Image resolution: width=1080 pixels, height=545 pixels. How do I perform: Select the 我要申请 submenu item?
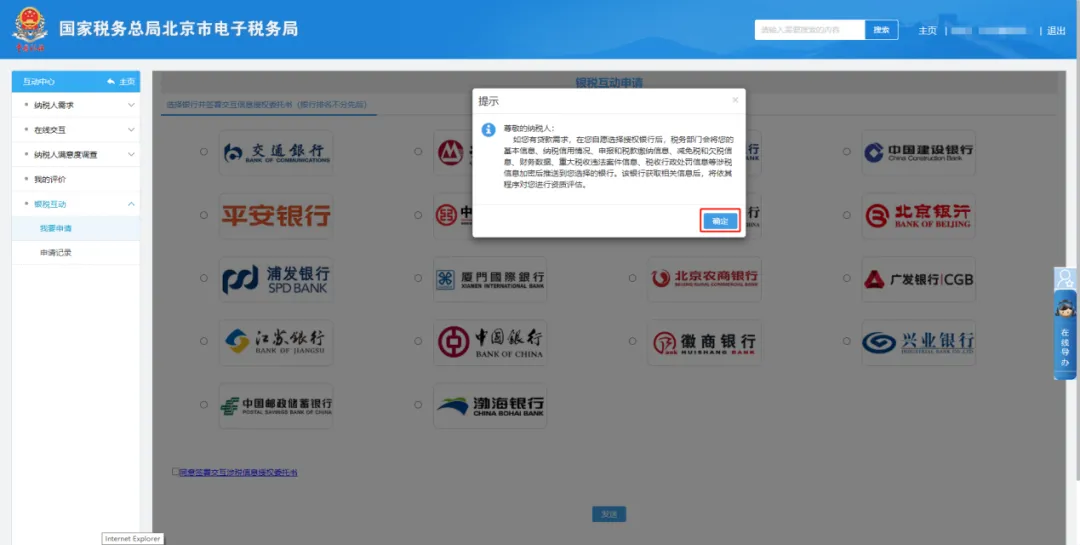[76, 228]
